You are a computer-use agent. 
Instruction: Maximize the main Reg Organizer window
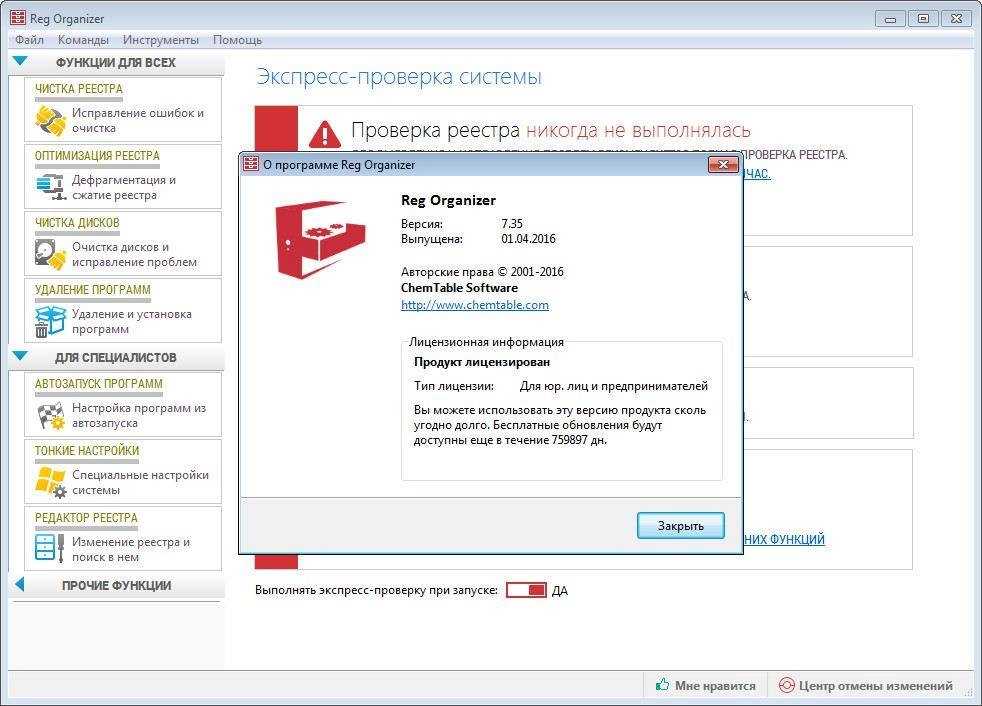923,19
